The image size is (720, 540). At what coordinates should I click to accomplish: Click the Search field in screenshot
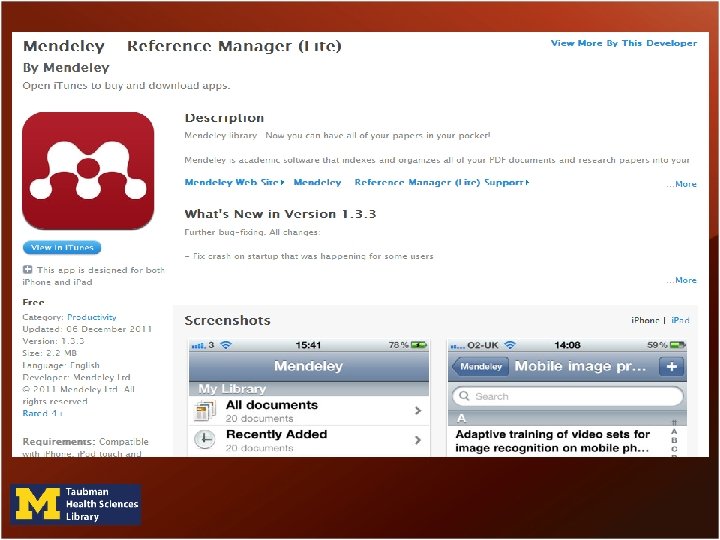[568, 396]
